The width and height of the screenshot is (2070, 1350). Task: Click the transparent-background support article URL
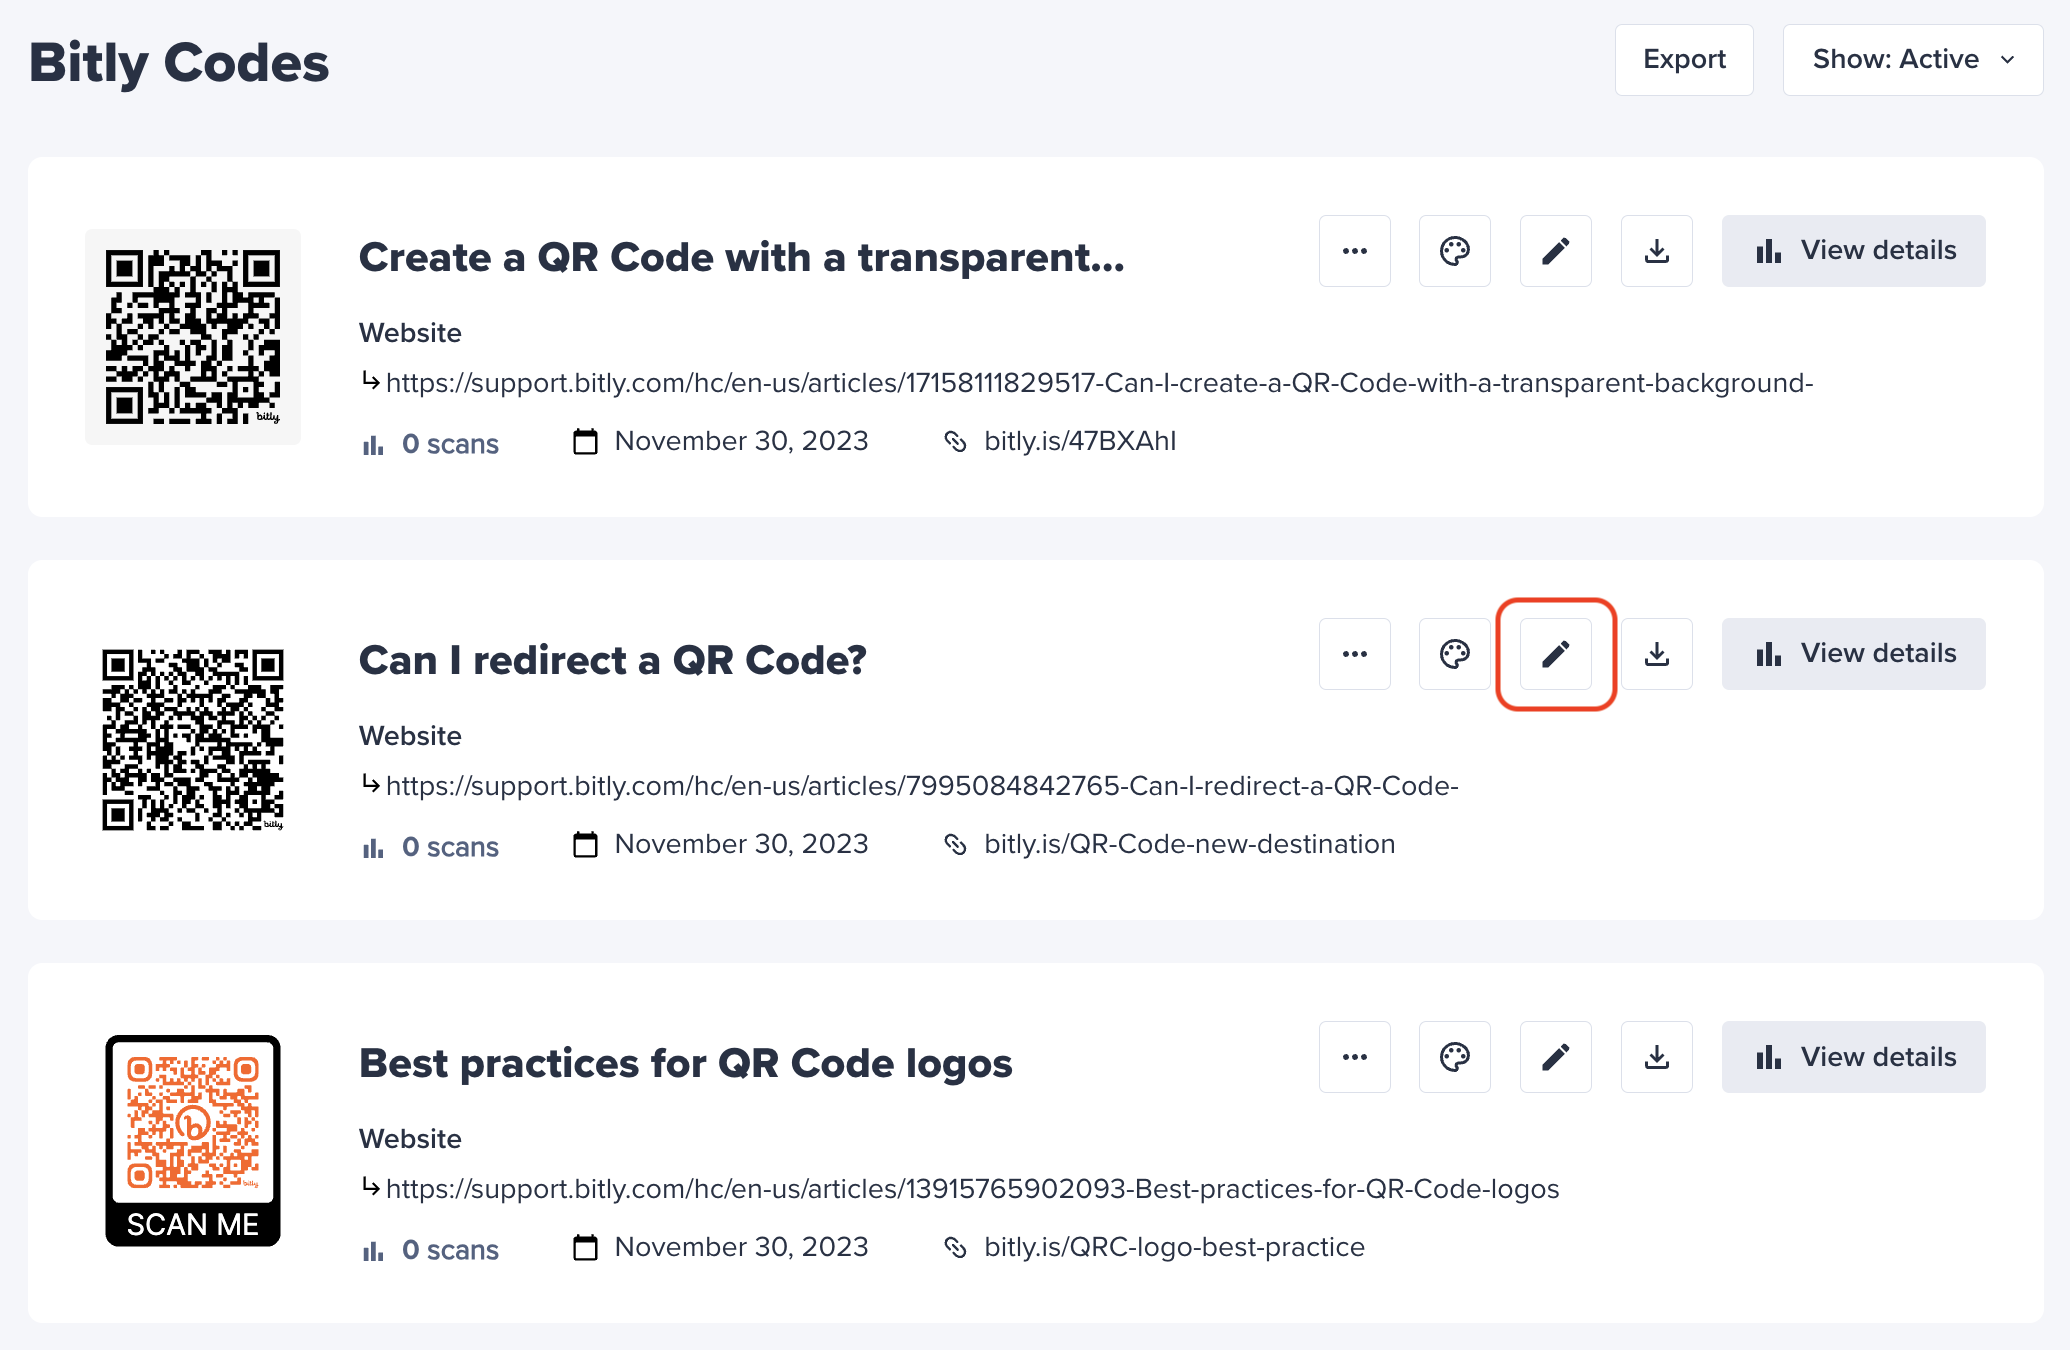click(1099, 383)
